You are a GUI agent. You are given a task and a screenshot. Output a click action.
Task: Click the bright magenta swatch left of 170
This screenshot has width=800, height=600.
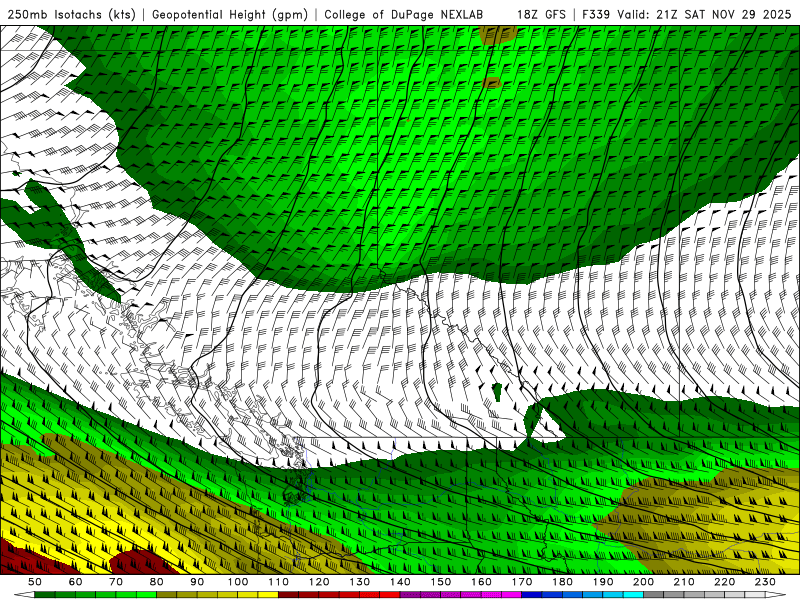pyautogui.click(x=511, y=595)
